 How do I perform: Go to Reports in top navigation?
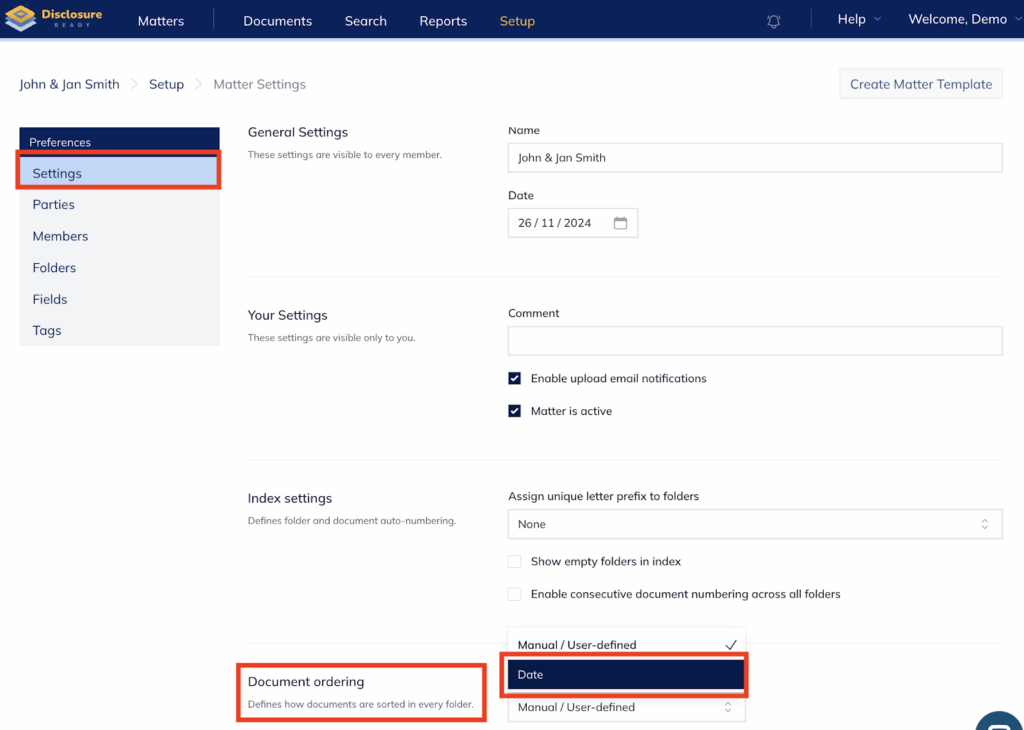coord(443,21)
